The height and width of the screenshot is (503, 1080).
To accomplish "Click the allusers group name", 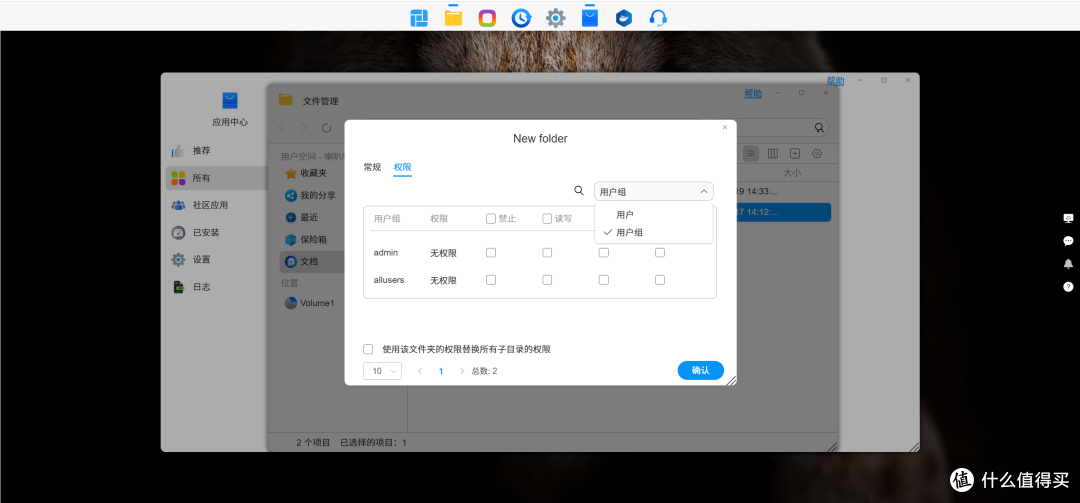I will (389, 280).
